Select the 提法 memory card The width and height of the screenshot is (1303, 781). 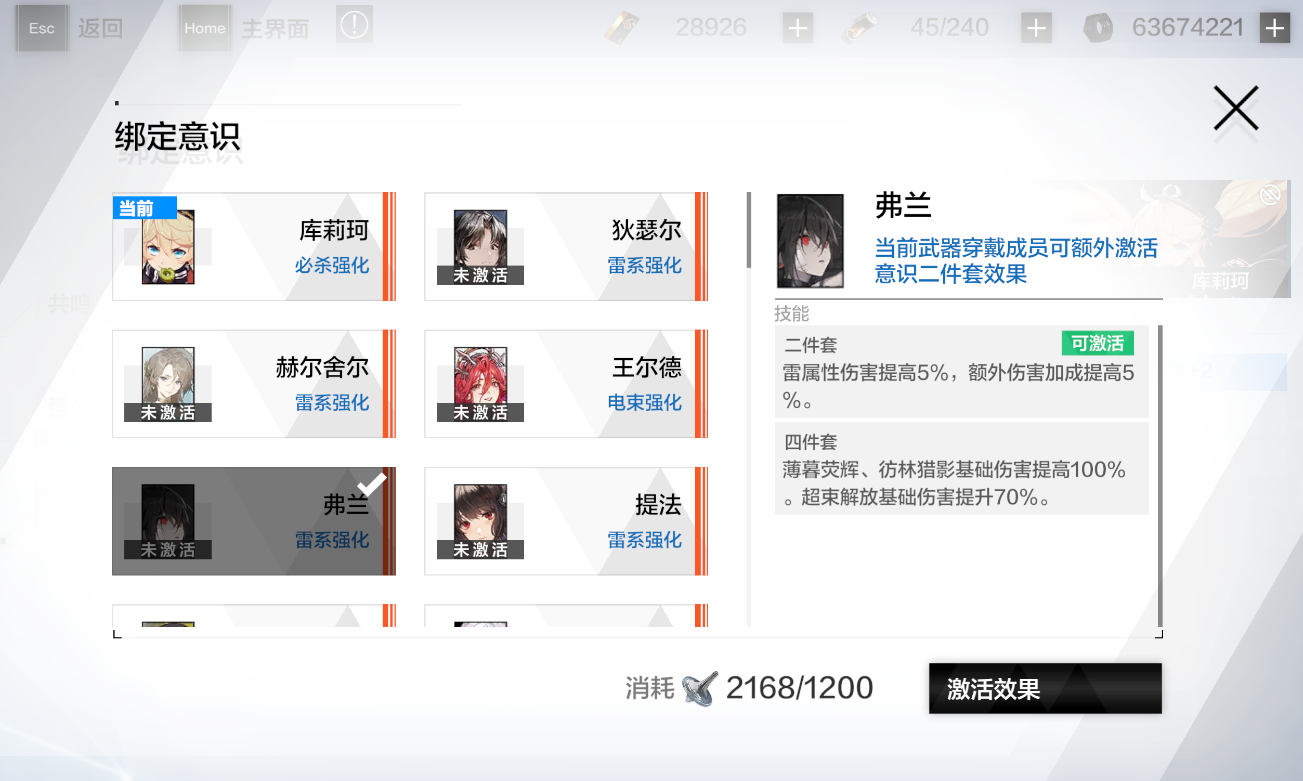click(566, 521)
